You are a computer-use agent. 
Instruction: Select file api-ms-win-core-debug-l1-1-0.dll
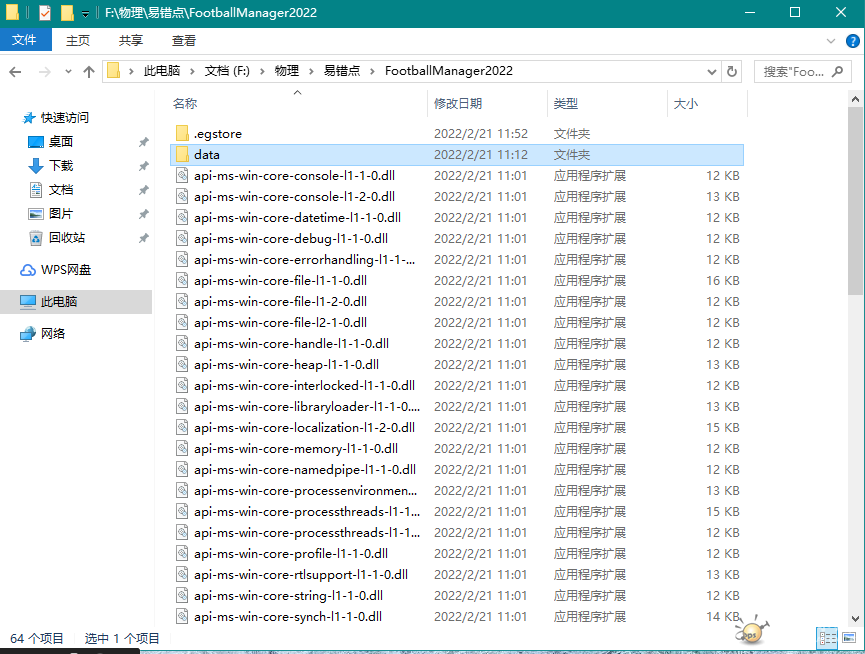(x=457, y=238)
